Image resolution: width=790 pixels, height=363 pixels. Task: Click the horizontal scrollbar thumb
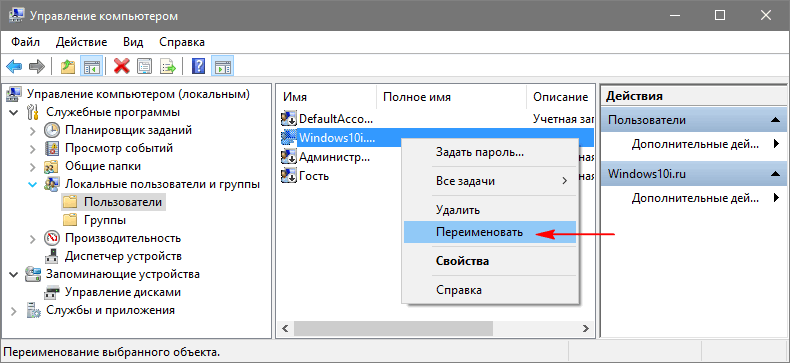(x=393, y=328)
